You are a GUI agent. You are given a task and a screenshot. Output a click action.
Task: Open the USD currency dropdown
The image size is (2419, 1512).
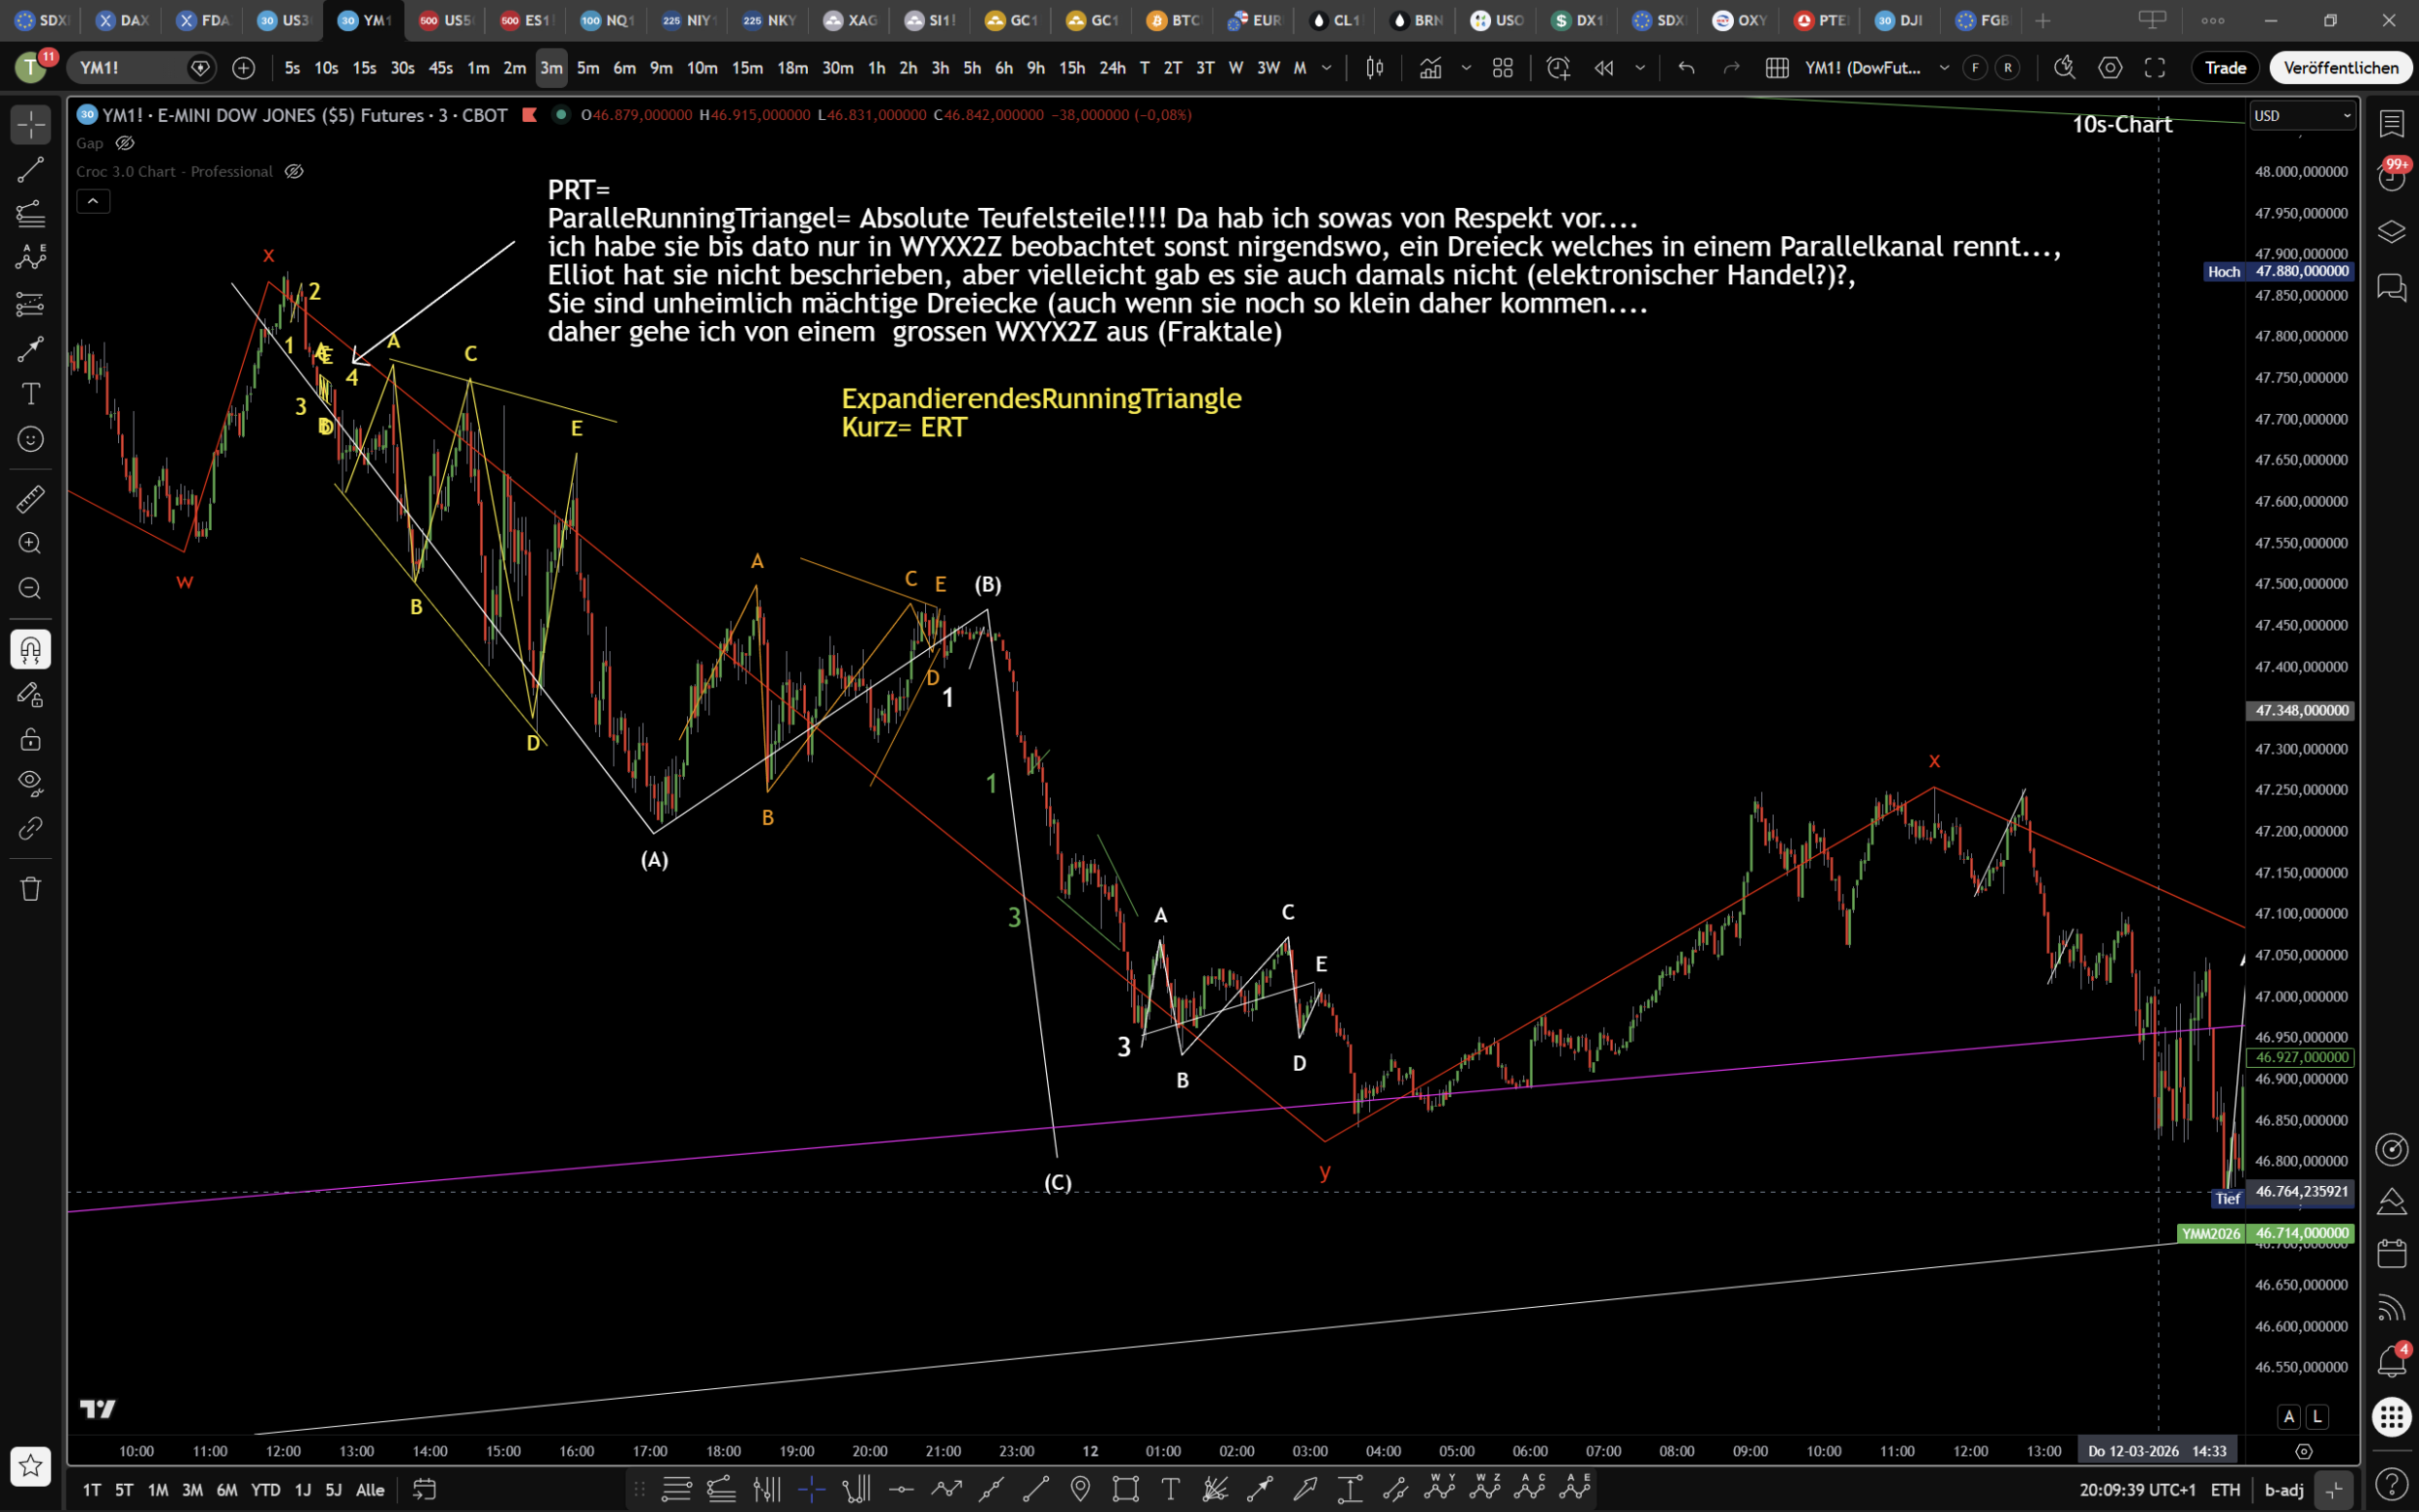pyautogui.click(x=2302, y=116)
